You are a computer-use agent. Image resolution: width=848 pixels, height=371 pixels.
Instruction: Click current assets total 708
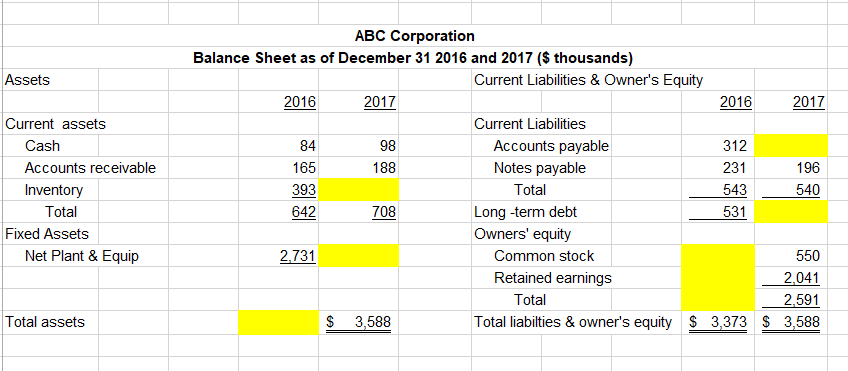pyautogui.click(x=385, y=212)
